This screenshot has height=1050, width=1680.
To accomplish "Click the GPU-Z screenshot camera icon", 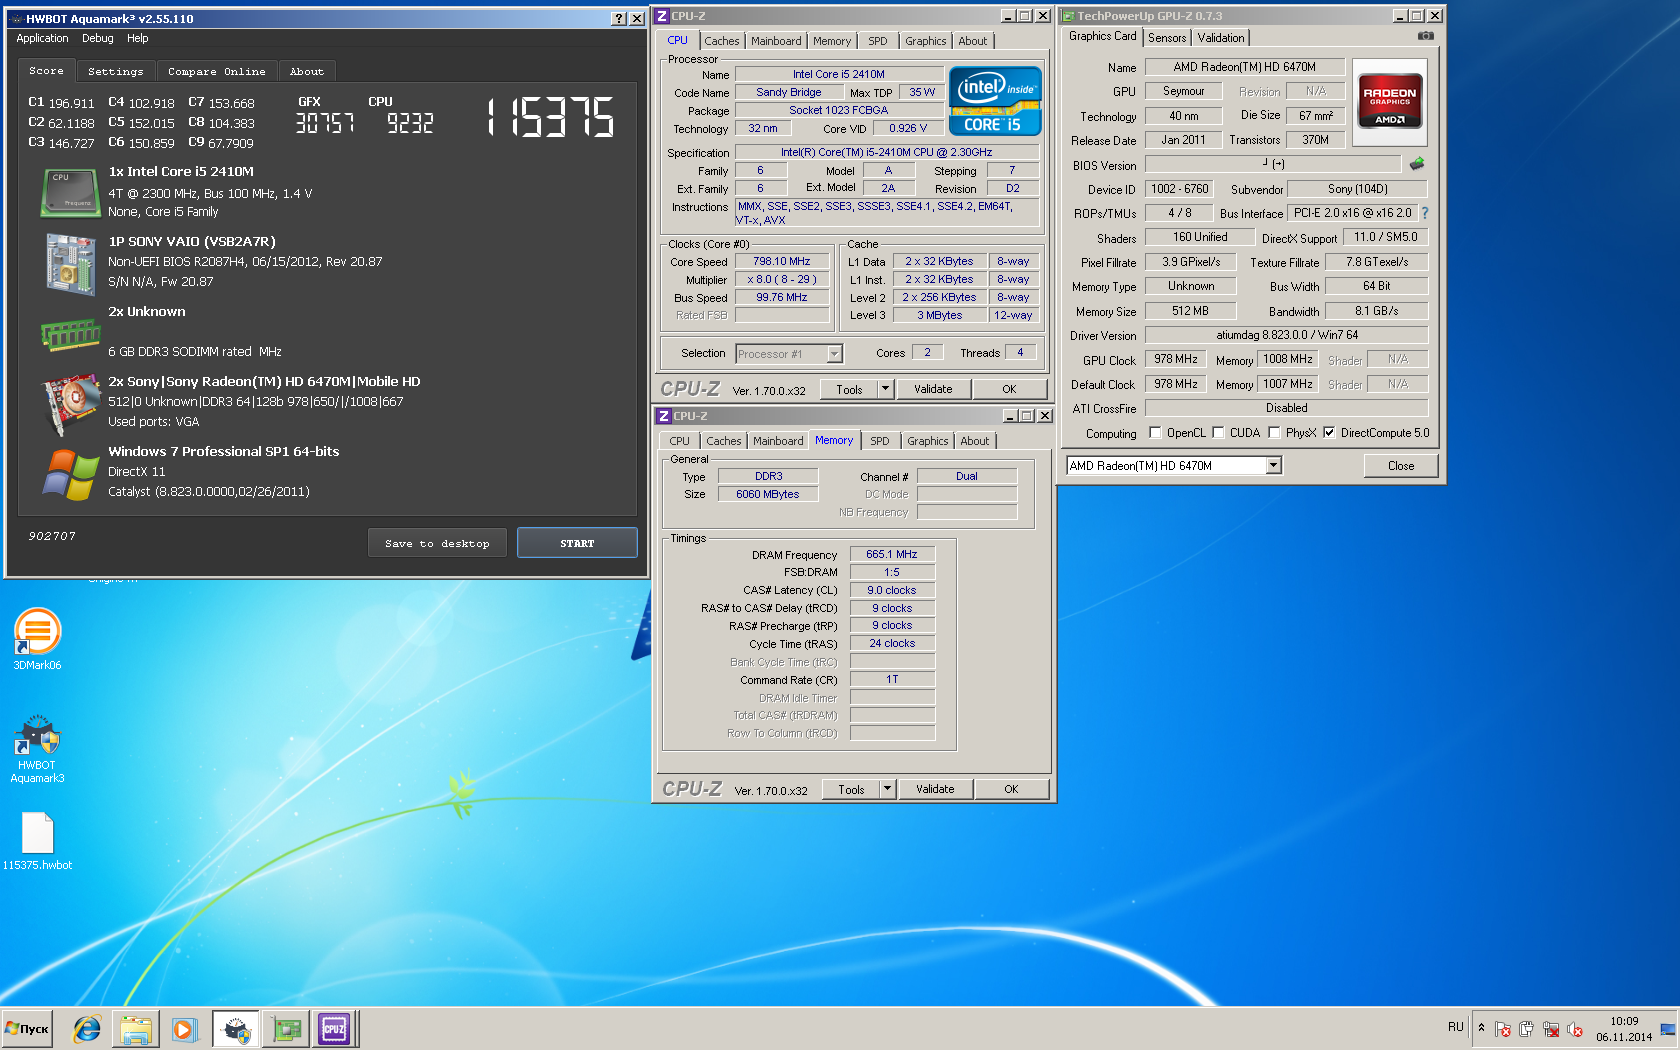I will coord(1426,36).
